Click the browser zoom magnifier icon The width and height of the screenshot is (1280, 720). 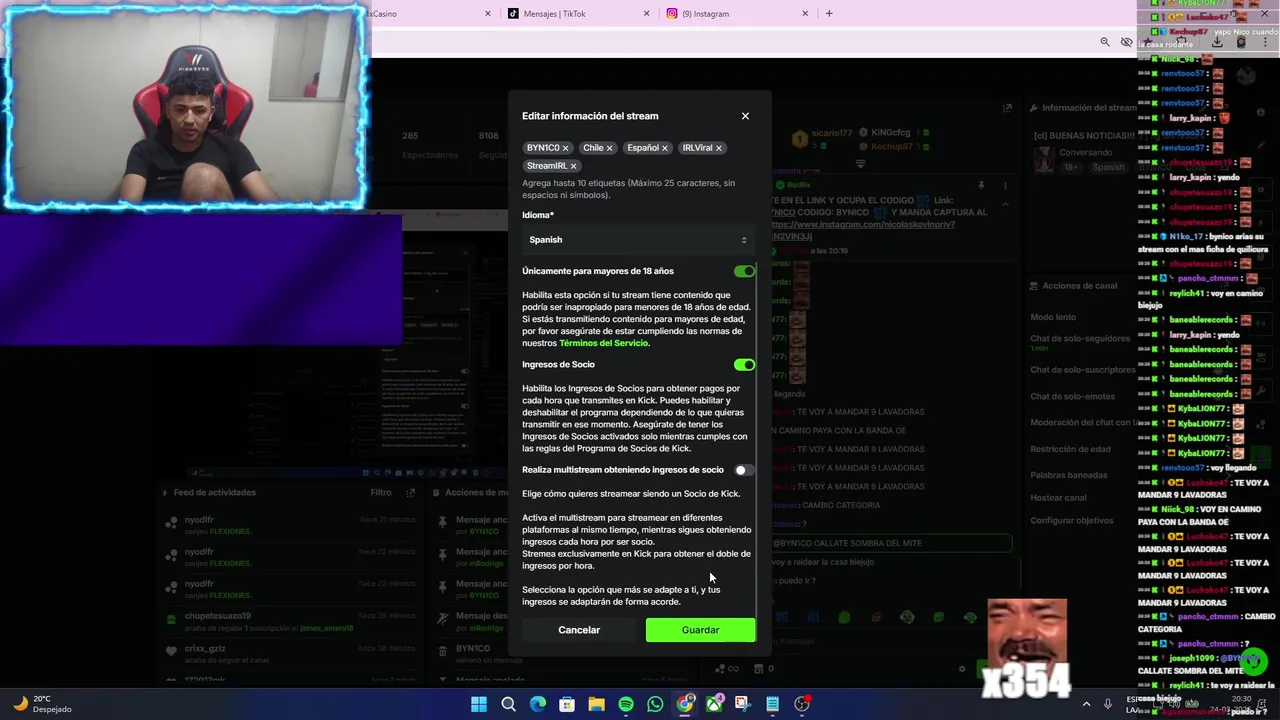tap(1105, 42)
